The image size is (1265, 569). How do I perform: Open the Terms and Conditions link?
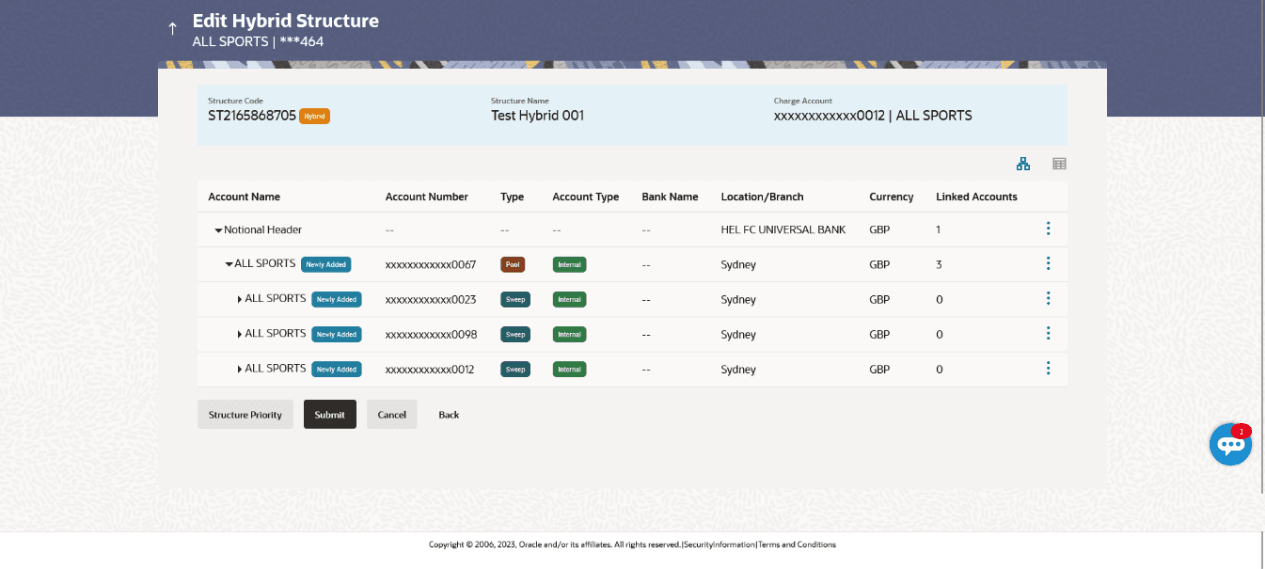797,545
